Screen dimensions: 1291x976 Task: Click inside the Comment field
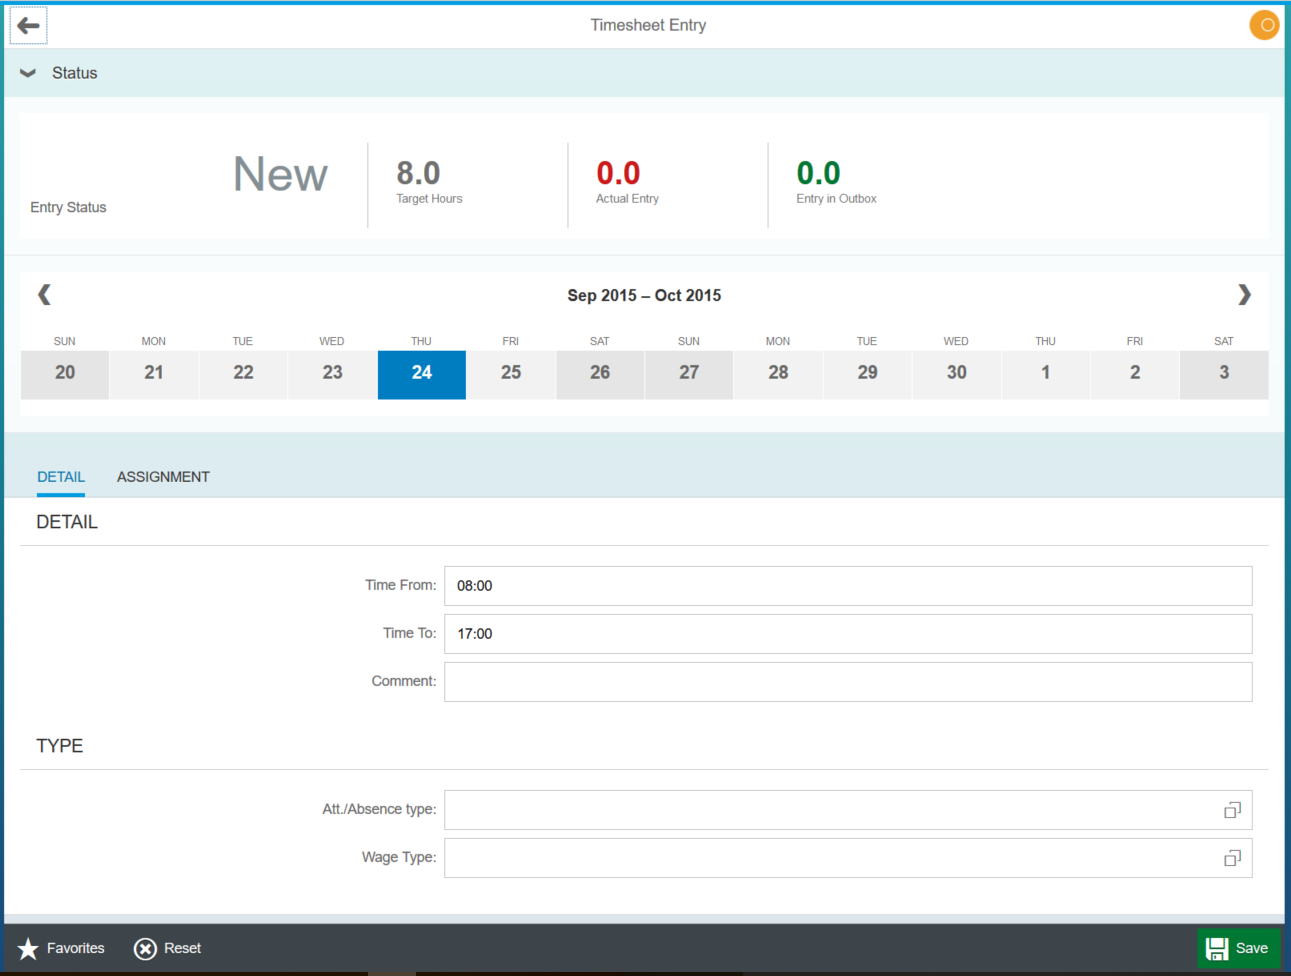click(x=848, y=681)
